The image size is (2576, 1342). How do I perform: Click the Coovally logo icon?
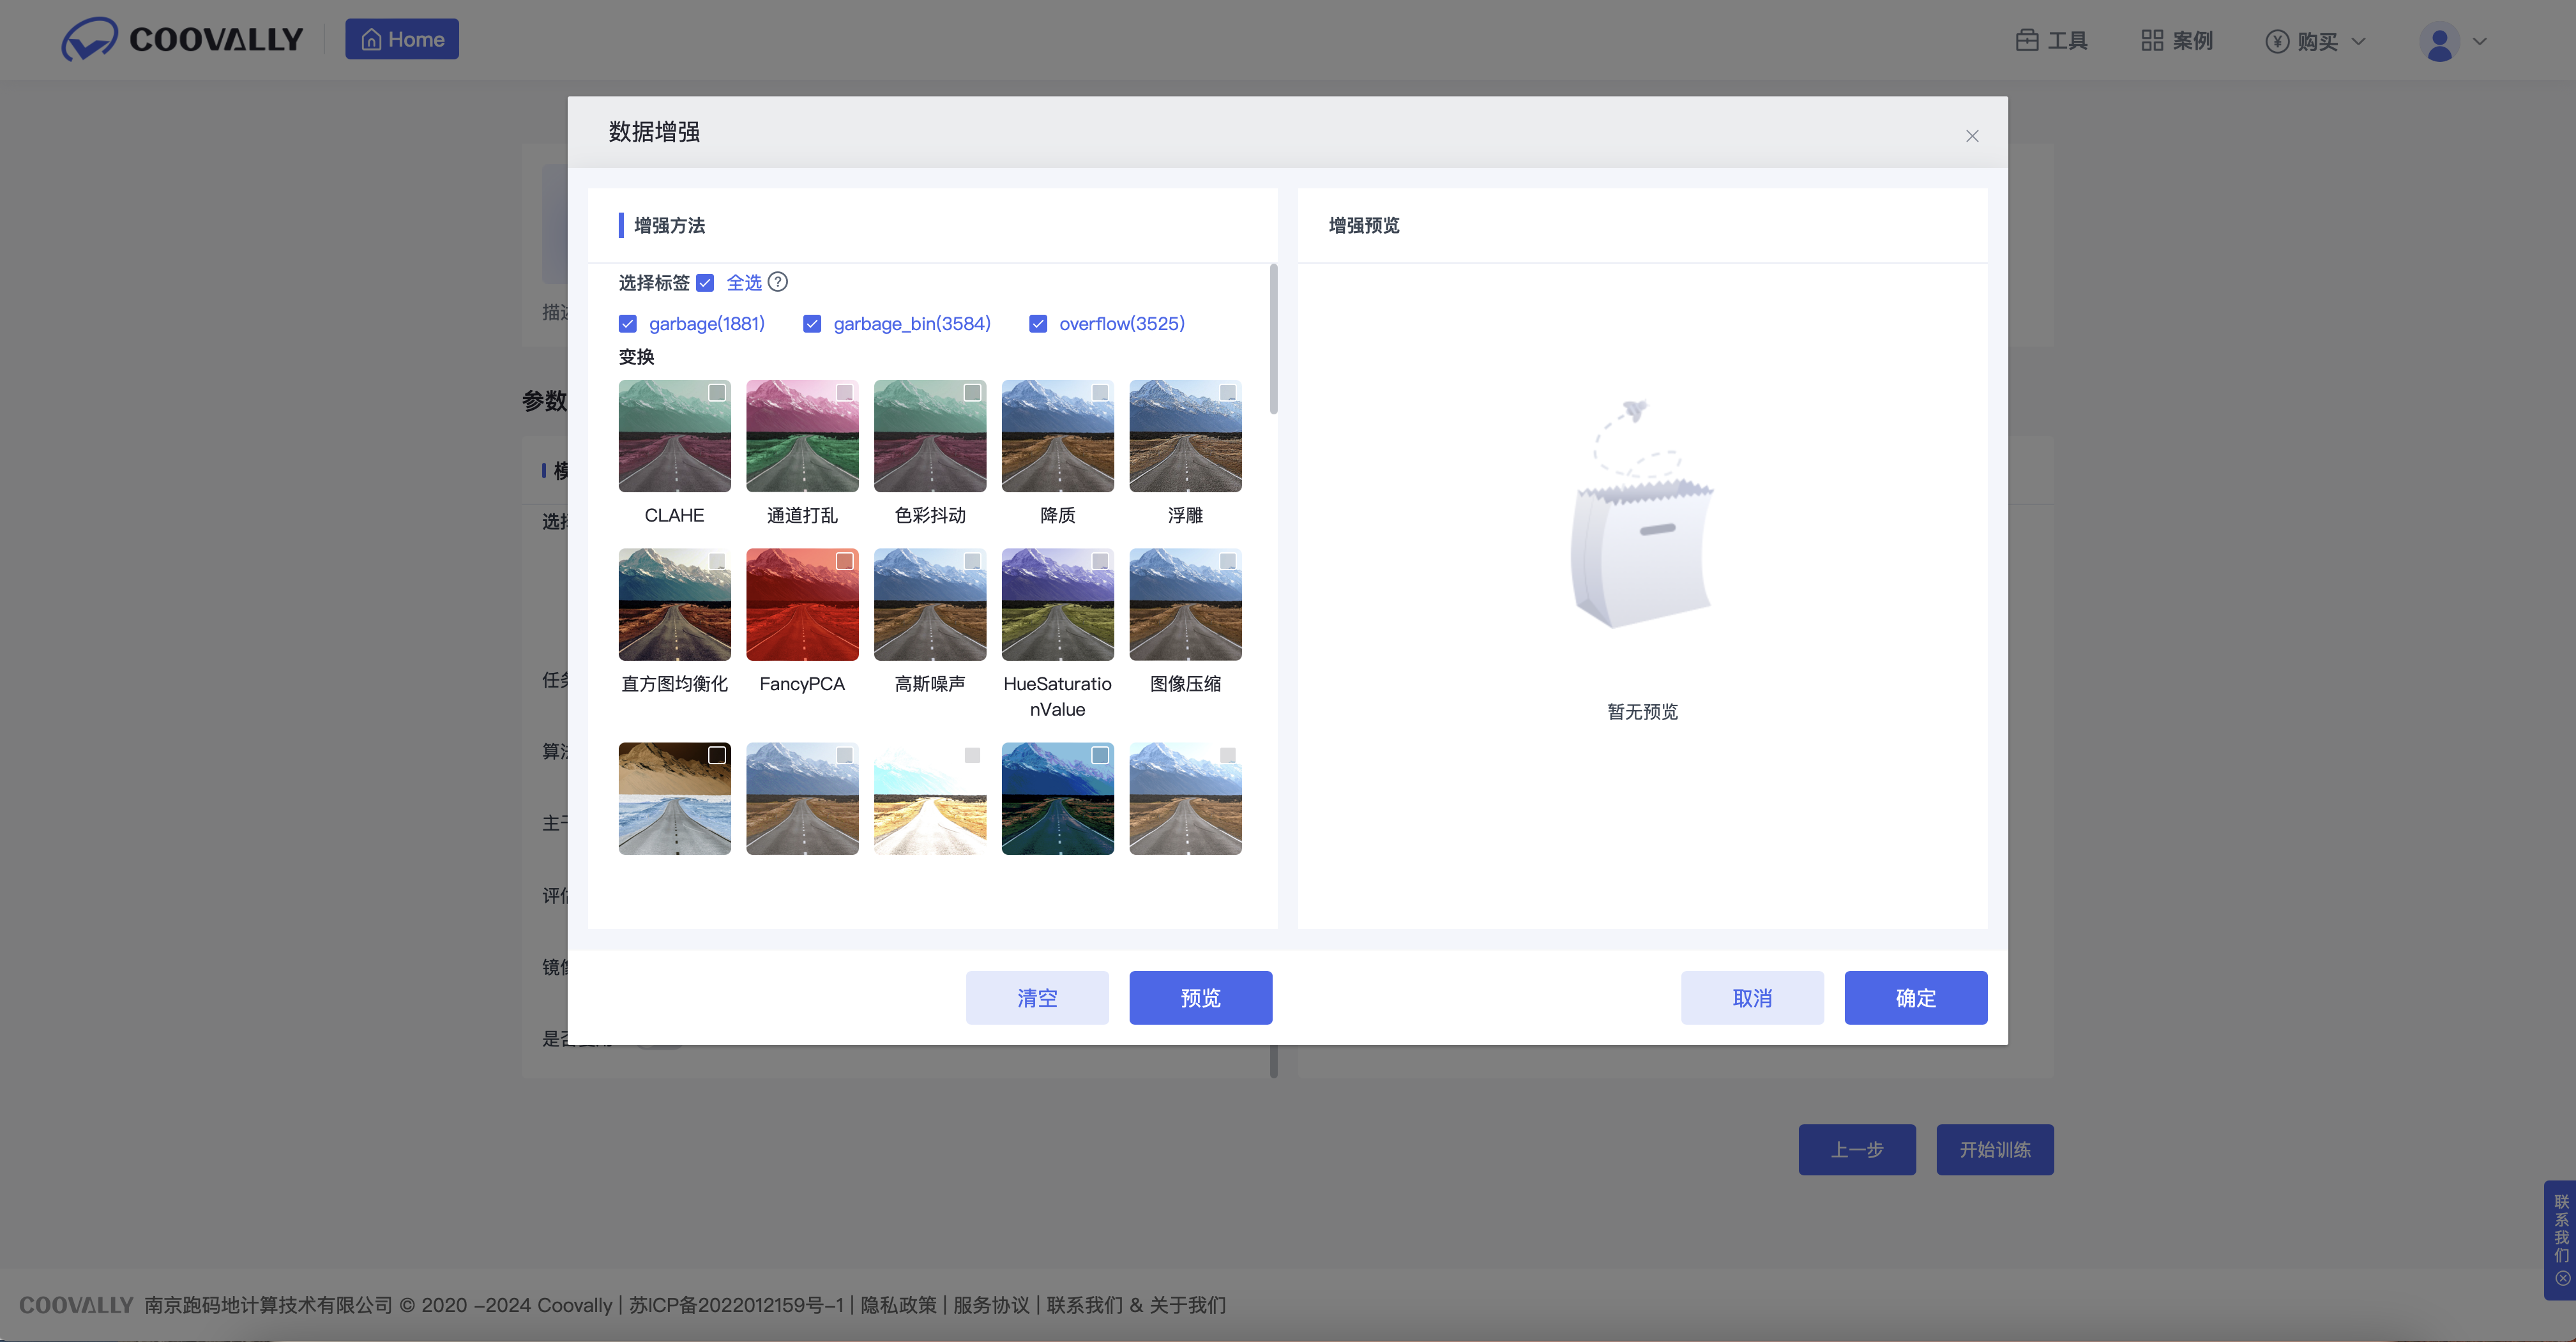click(89, 39)
